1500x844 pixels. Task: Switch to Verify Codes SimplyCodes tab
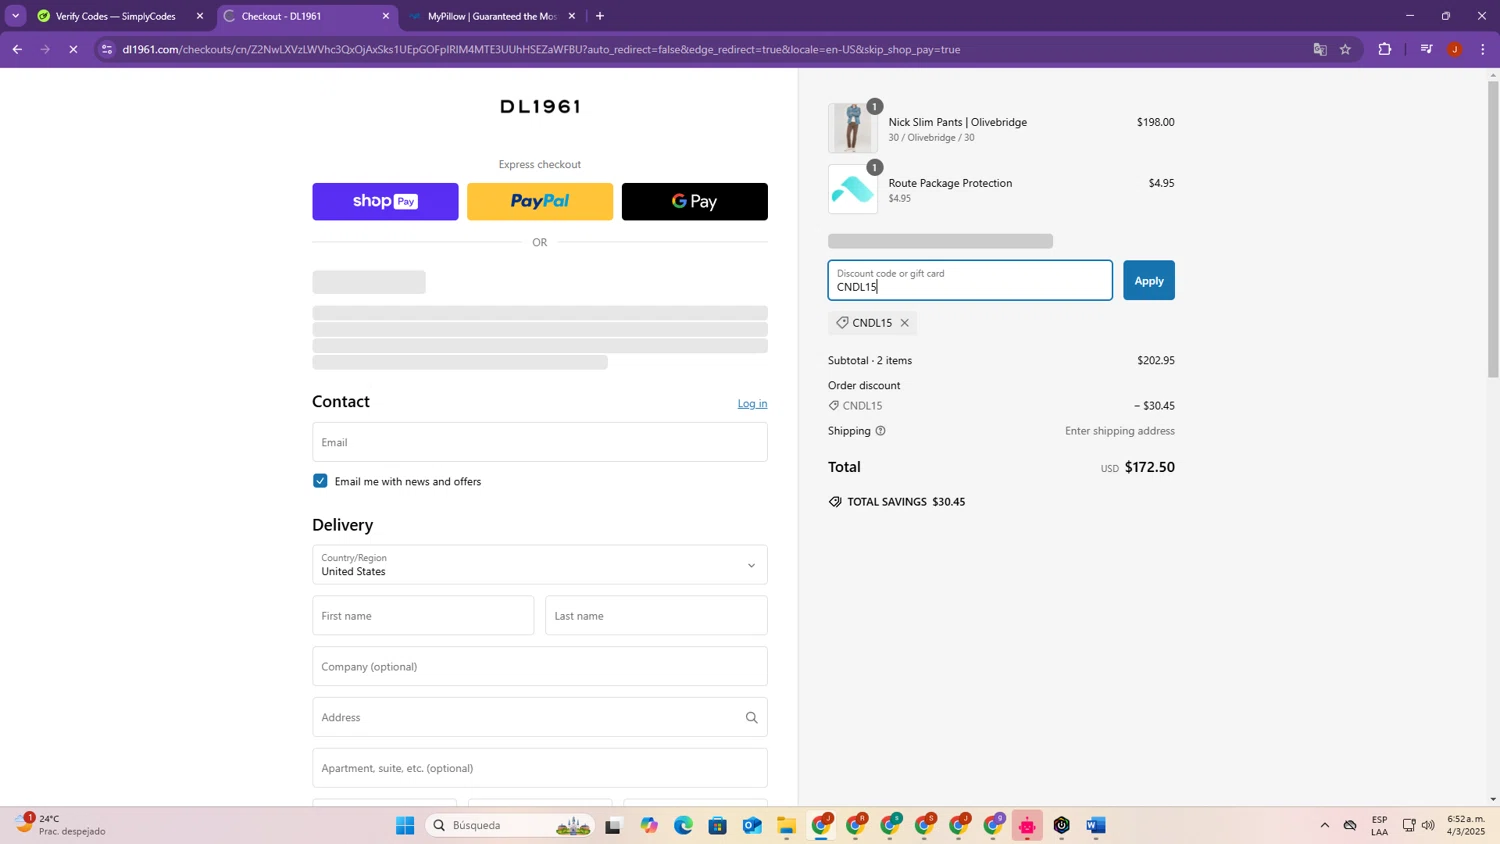(115, 16)
